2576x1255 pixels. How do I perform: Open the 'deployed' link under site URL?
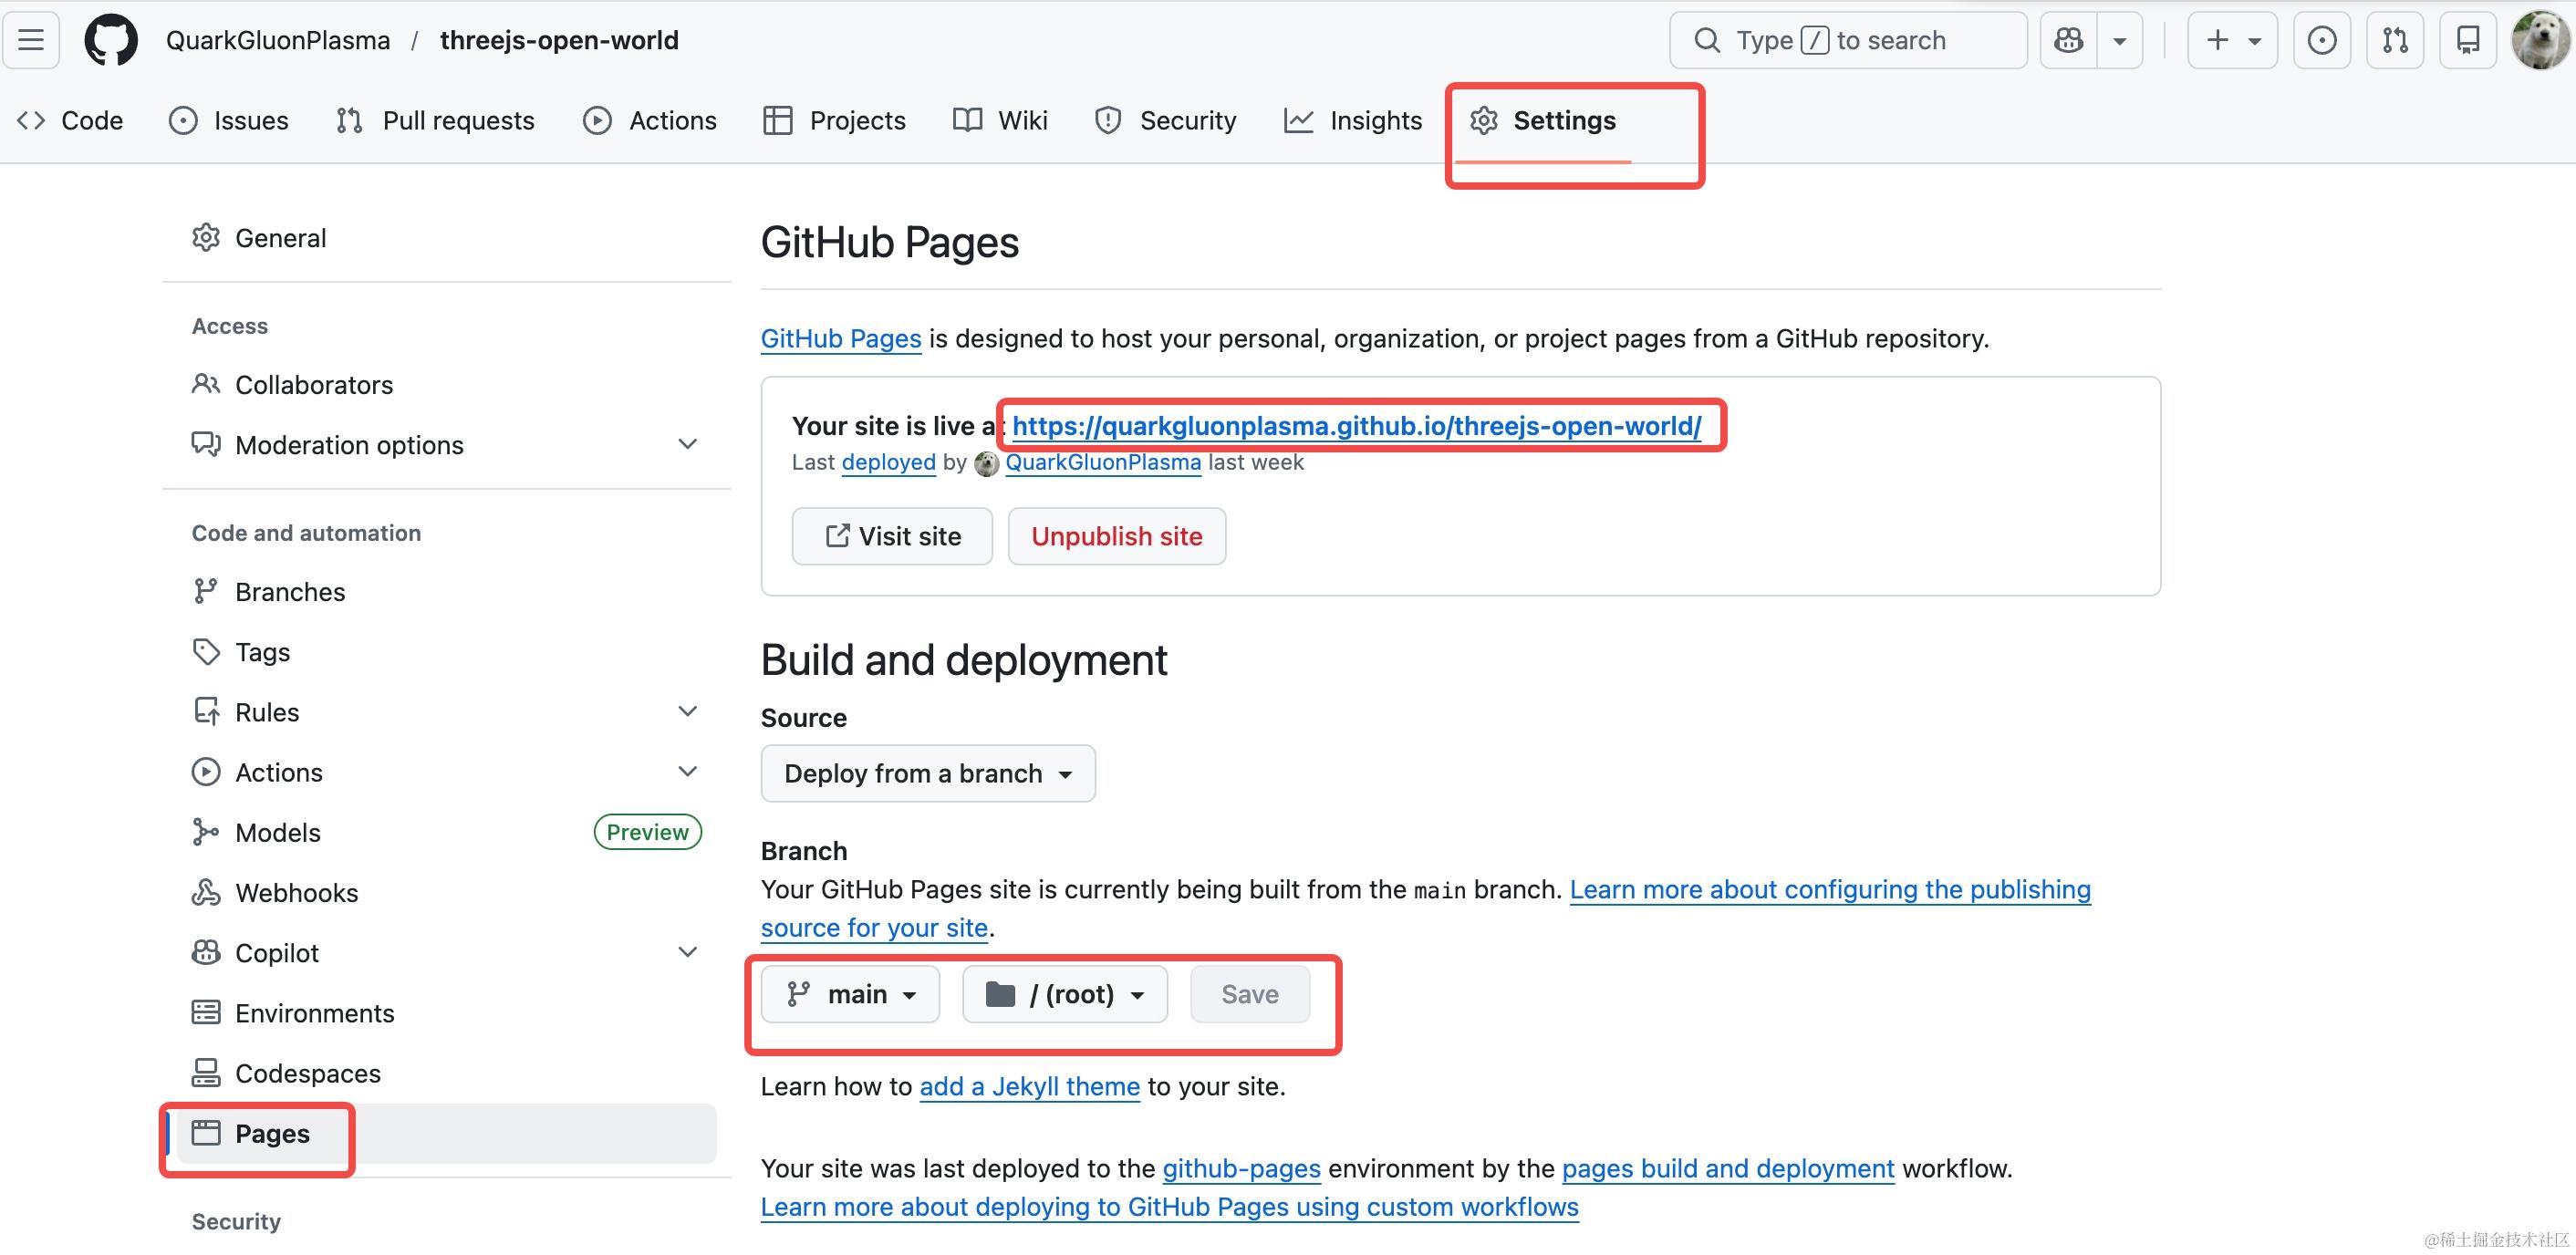click(x=888, y=462)
